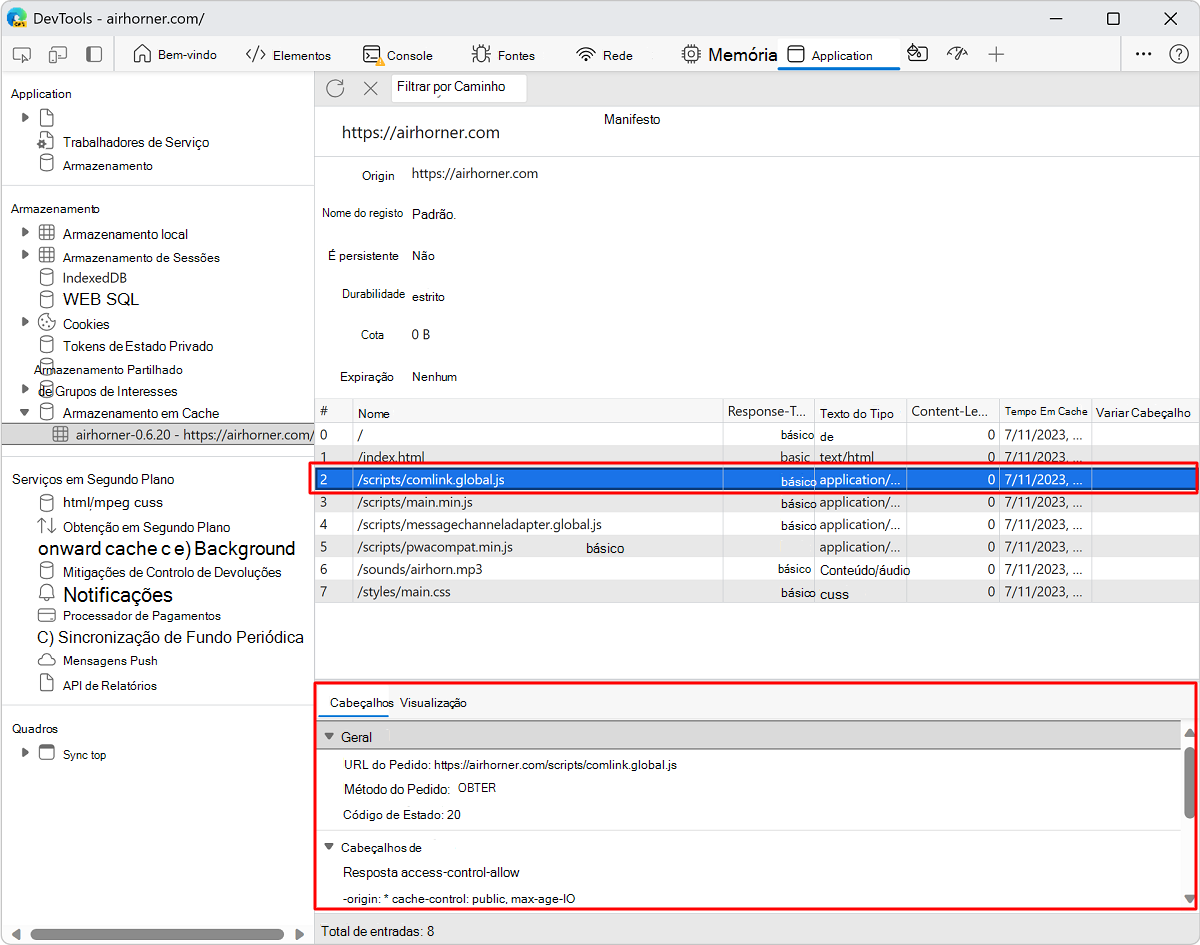Expand the Cookies tree node
This screenshot has height=945, width=1200.
pos(25,322)
